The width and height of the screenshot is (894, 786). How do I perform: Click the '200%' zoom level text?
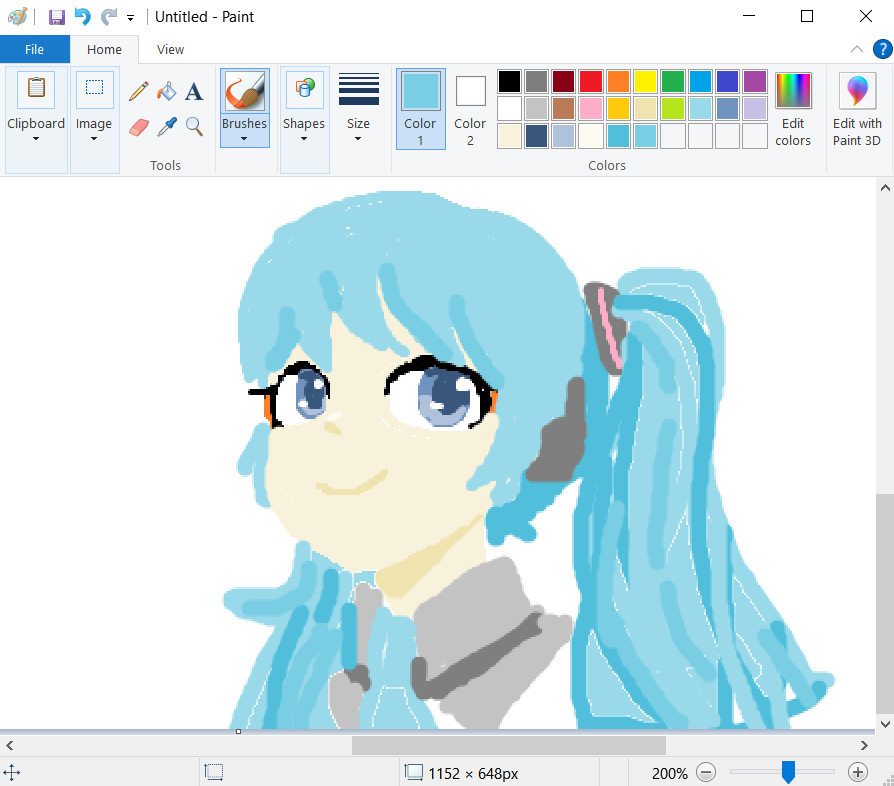(x=669, y=773)
